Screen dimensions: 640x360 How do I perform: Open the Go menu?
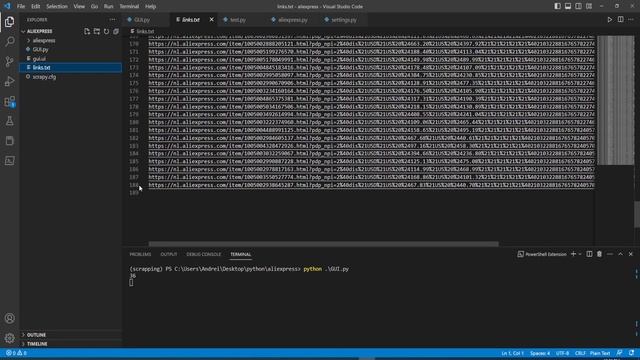pos(94,7)
